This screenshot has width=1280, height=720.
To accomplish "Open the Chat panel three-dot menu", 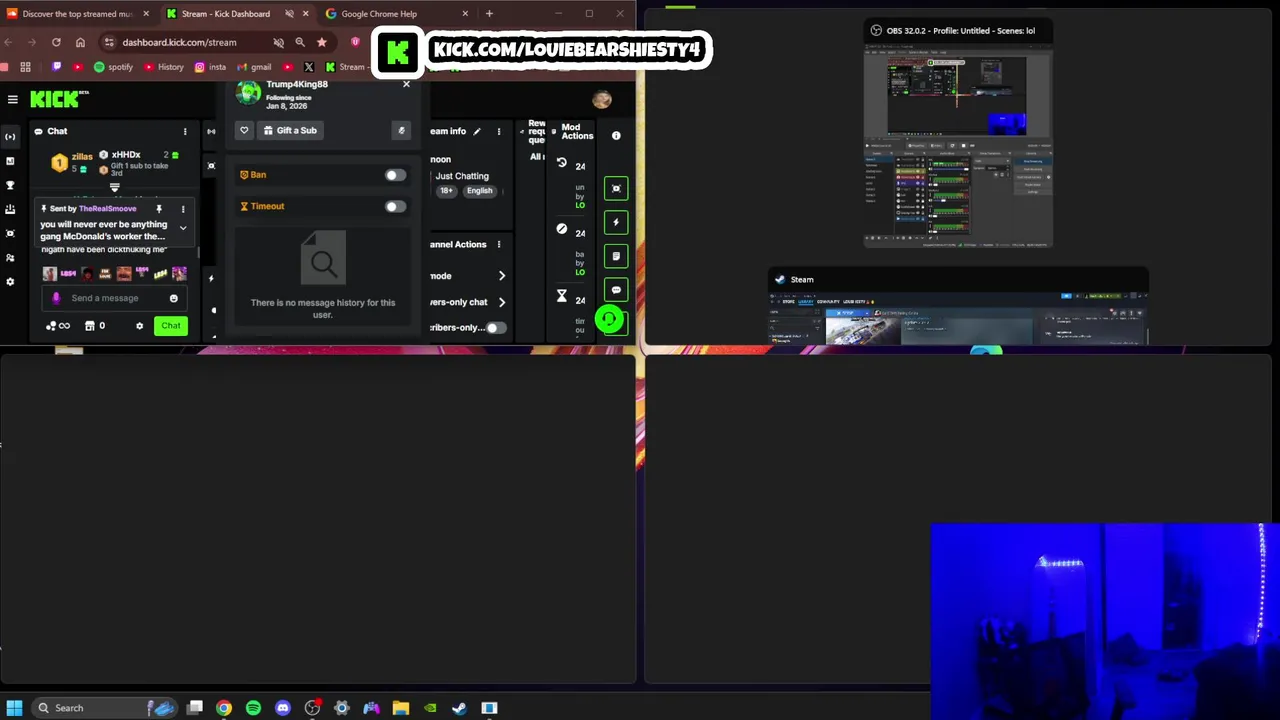I will coord(184,131).
